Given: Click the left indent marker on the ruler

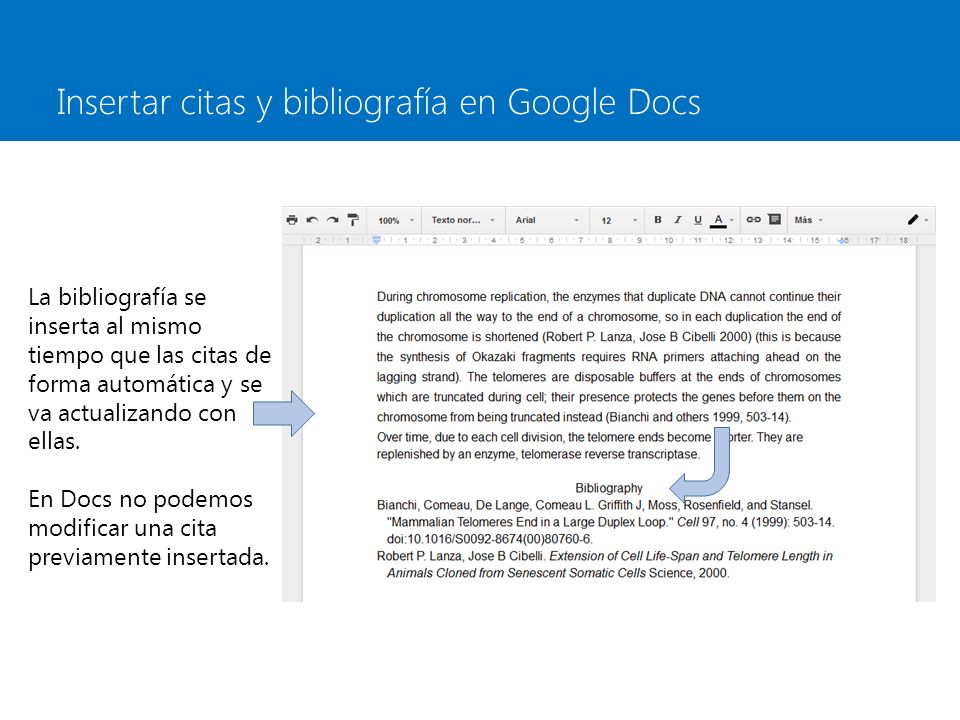Looking at the screenshot, I should coord(377,240).
